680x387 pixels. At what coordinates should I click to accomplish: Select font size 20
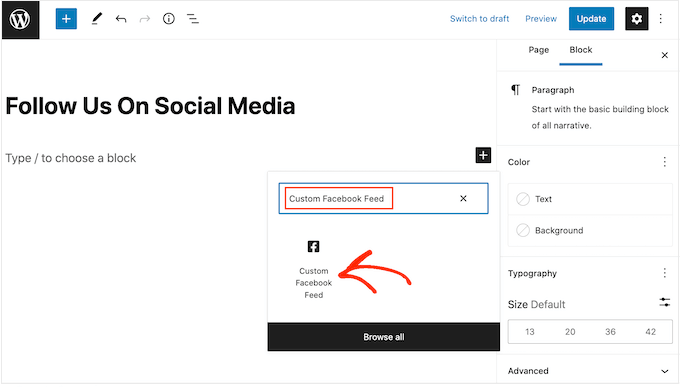click(x=570, y=332)
